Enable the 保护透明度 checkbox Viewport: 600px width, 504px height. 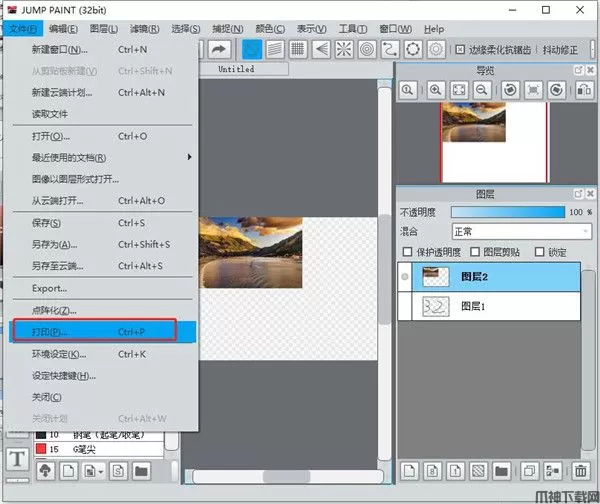(x=407, y=252)
